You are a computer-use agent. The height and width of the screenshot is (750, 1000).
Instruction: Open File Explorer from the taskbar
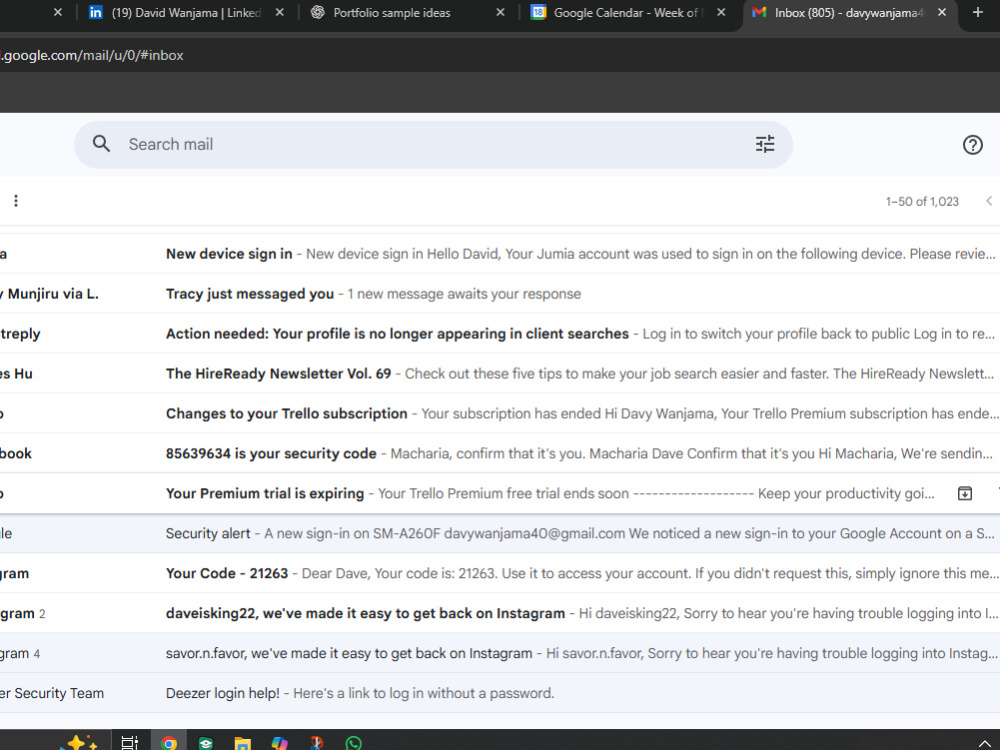coord(242,744)
